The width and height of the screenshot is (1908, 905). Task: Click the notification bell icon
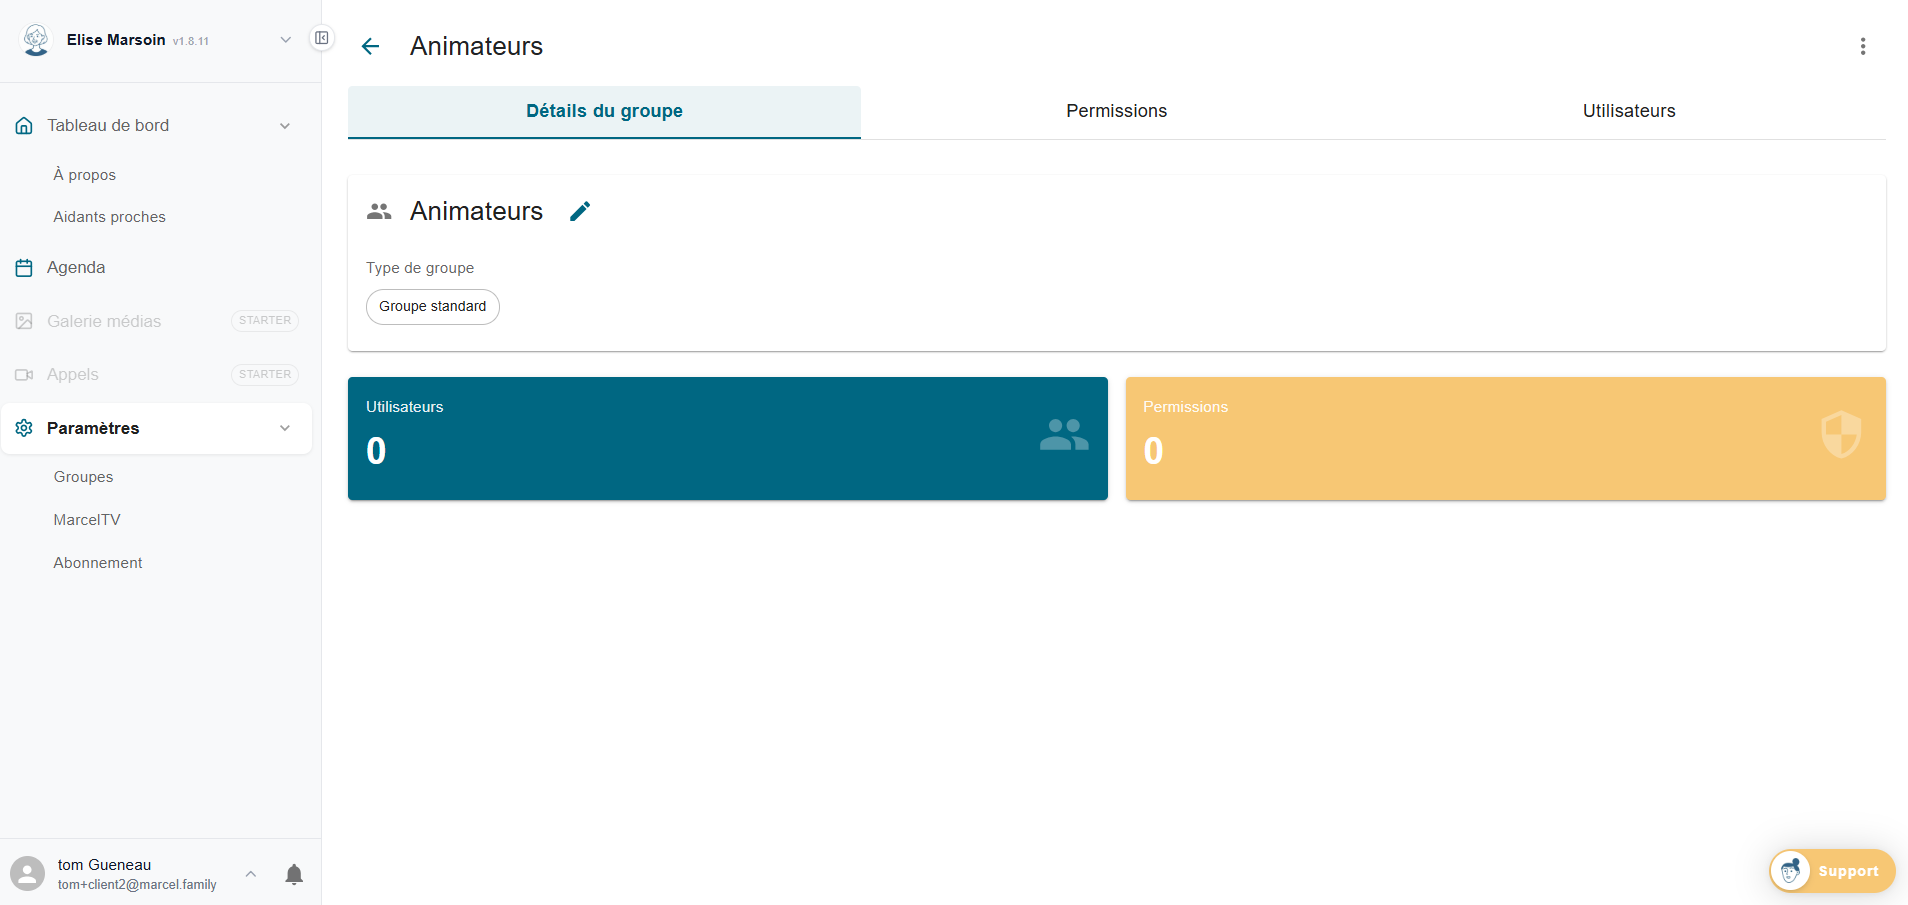point(294,874)
